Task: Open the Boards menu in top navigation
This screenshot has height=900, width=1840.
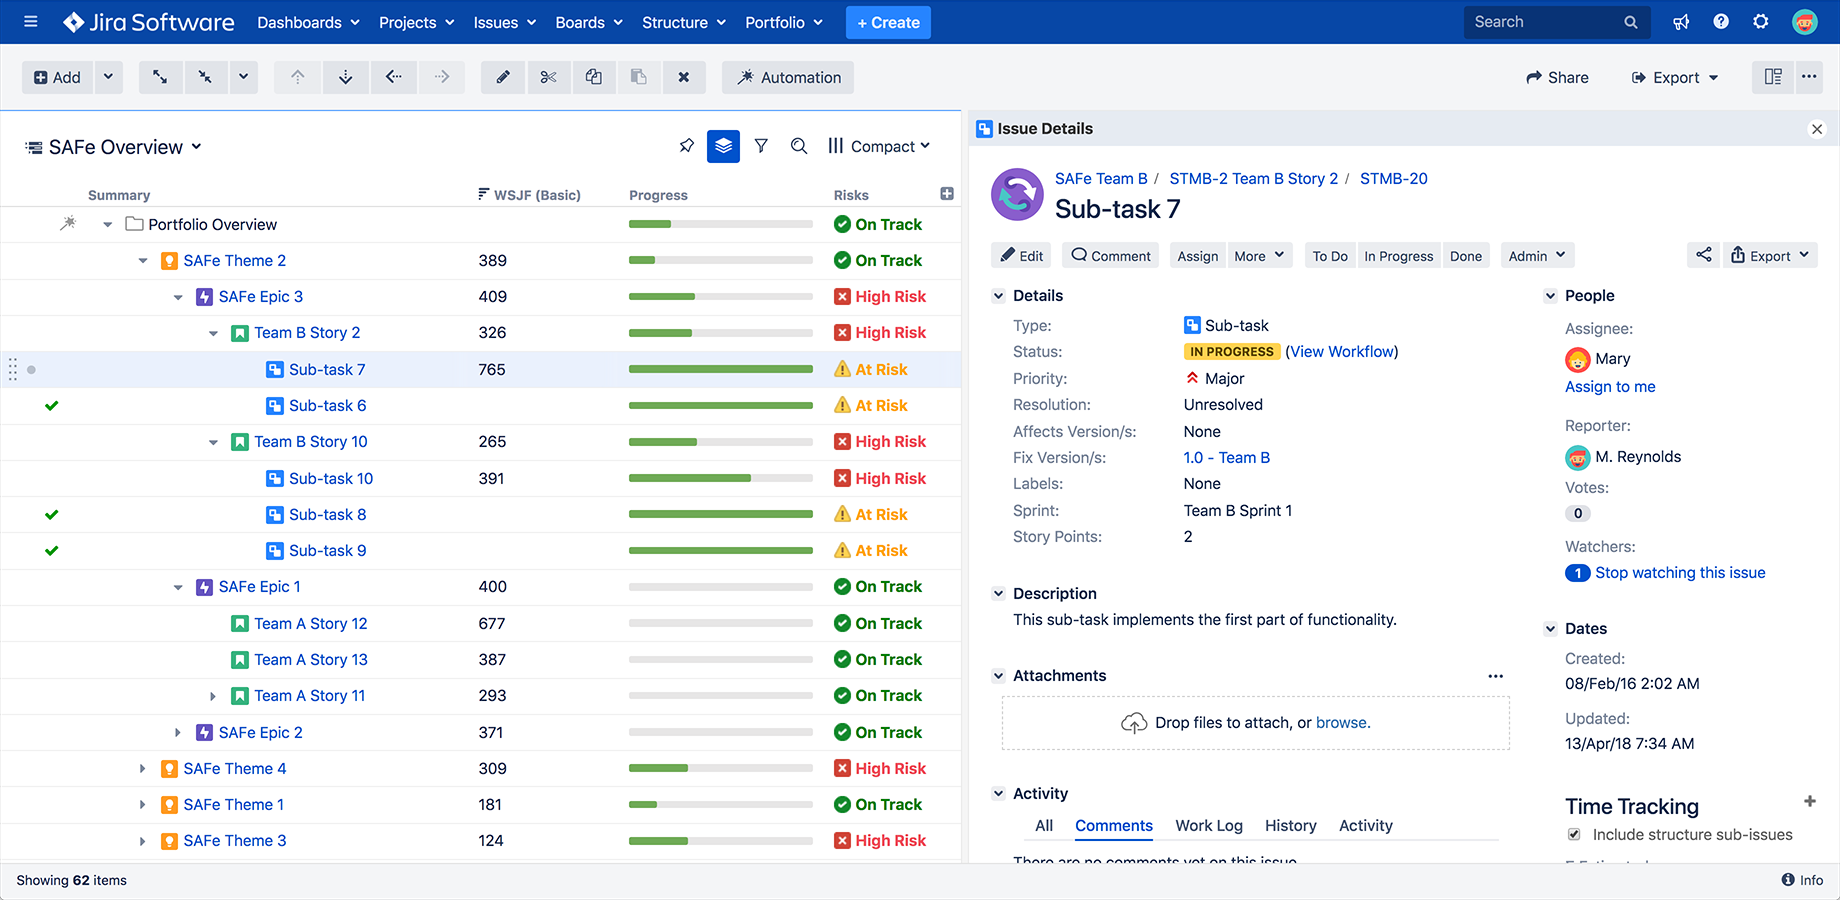Action: coord(588,22)
